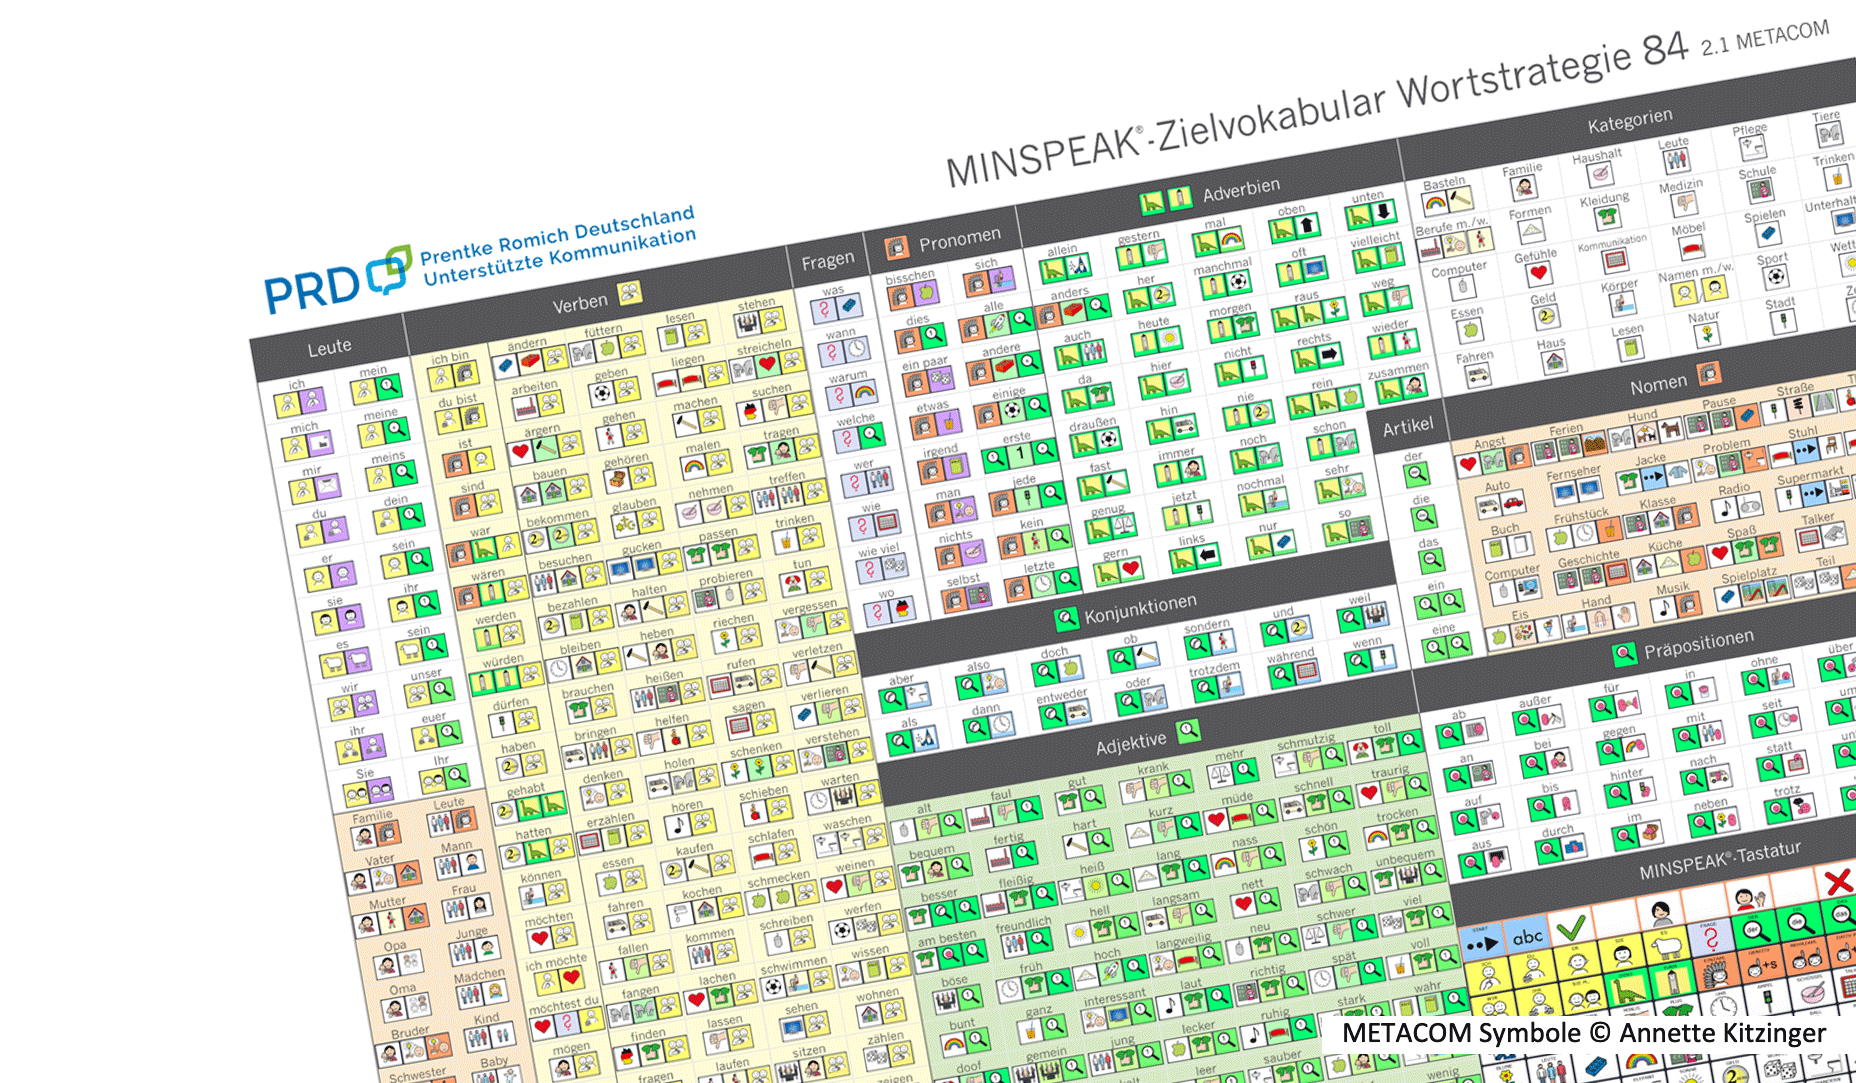Select the abc keyboard key

point(1527,937)
